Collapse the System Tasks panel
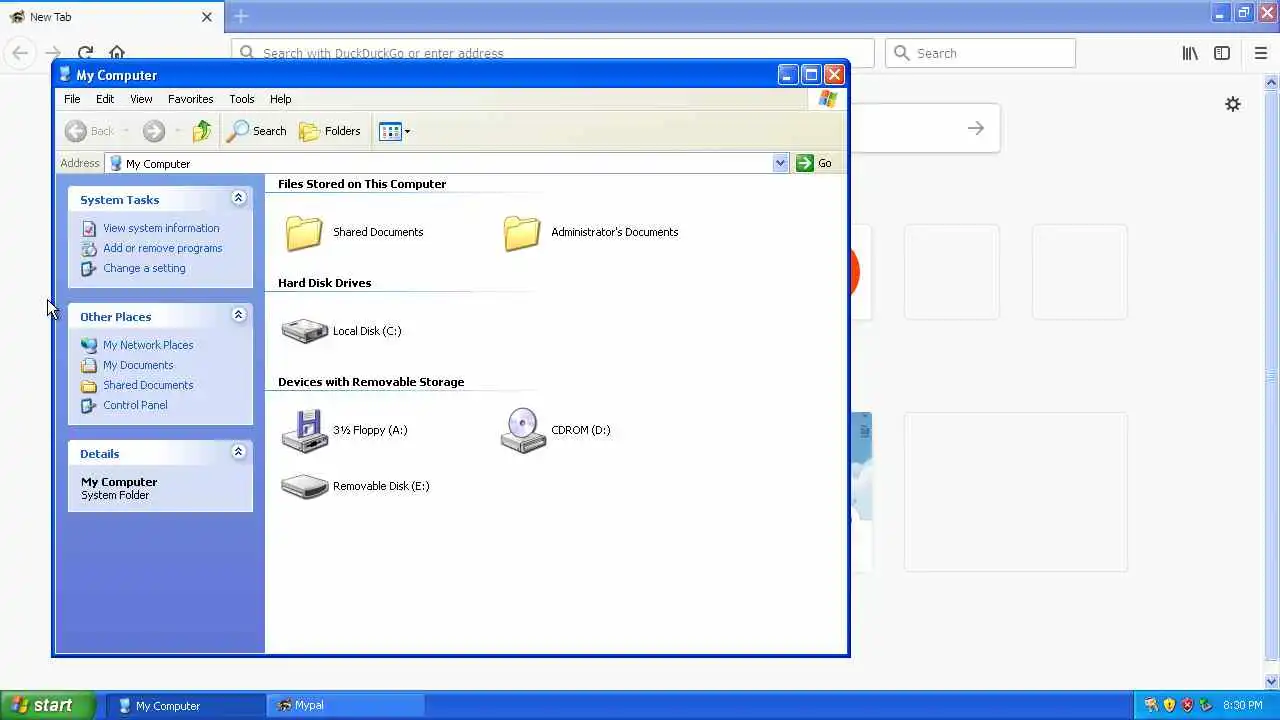1280x720 pixels. (x=238, y=198)
